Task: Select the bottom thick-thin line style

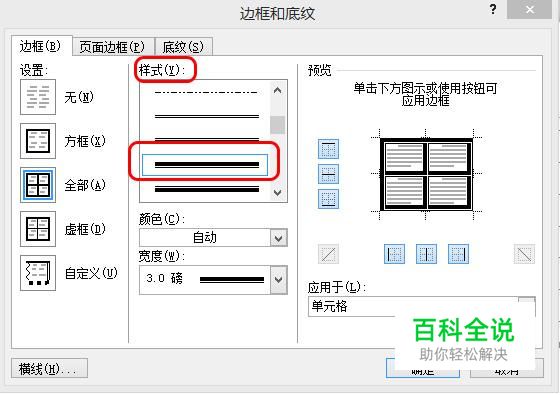Action: (x=206, y=189)
